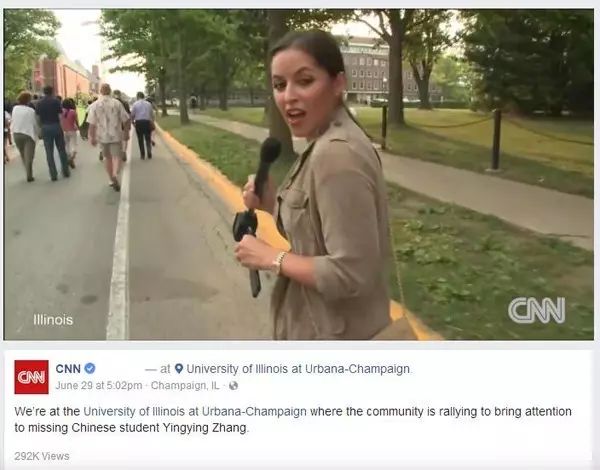The image size is (600, 470).
Task: Open the Champaign, IL location link
Action: click(x=185, y=385)
